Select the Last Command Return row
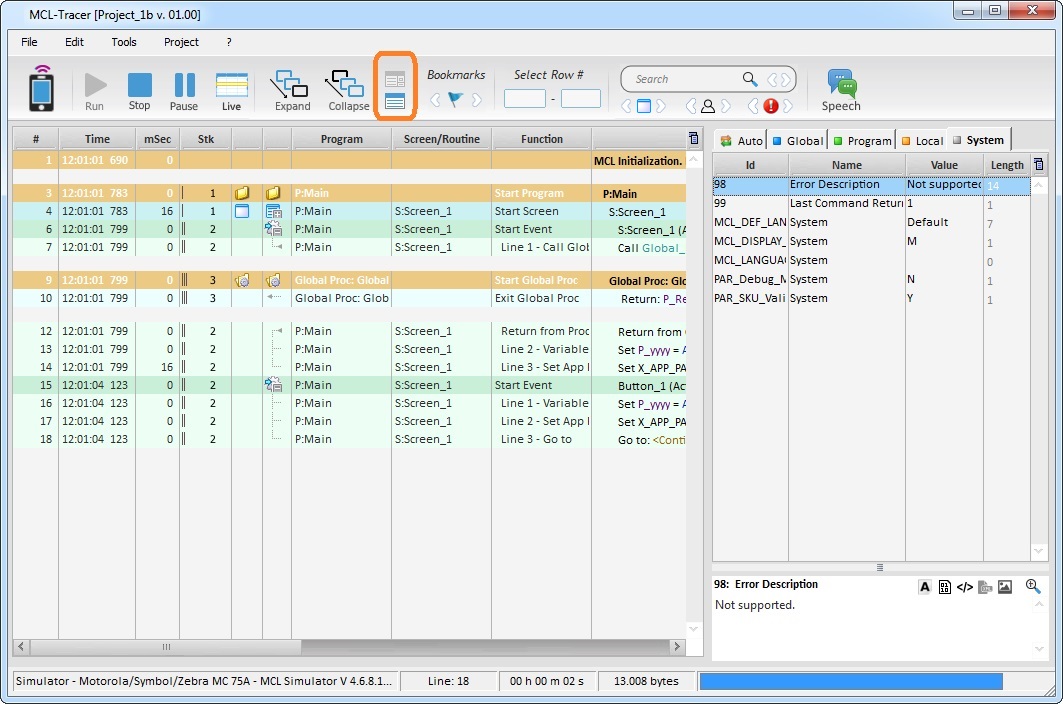The image size is (1063, 704). pyautogui.click(x=871, y=203)
